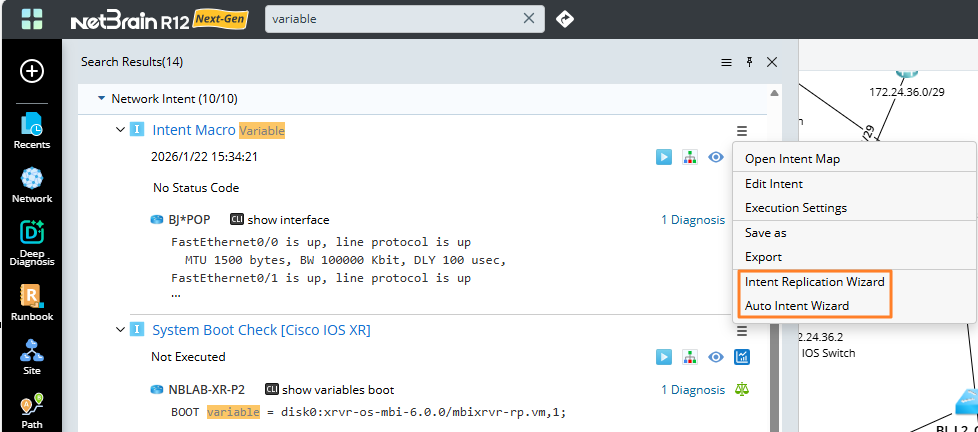Viewport: 978px width, 432px height.
Task: Open the Intent Macro Variable title link
Action: [218, 130]
